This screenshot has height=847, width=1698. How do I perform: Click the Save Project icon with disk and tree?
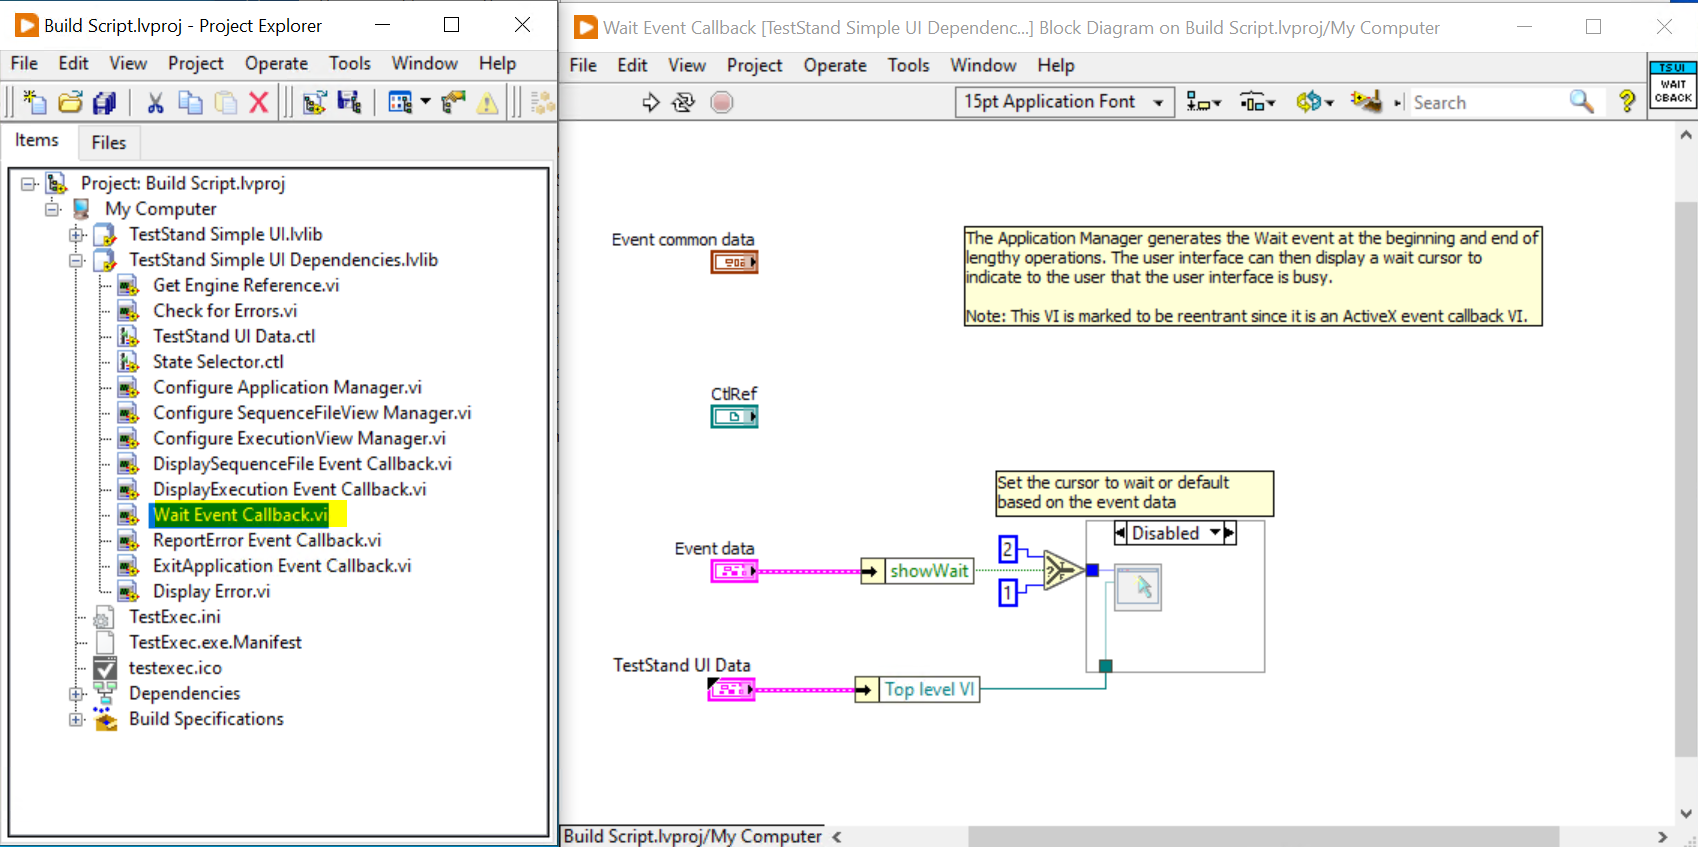pos(349,102)
